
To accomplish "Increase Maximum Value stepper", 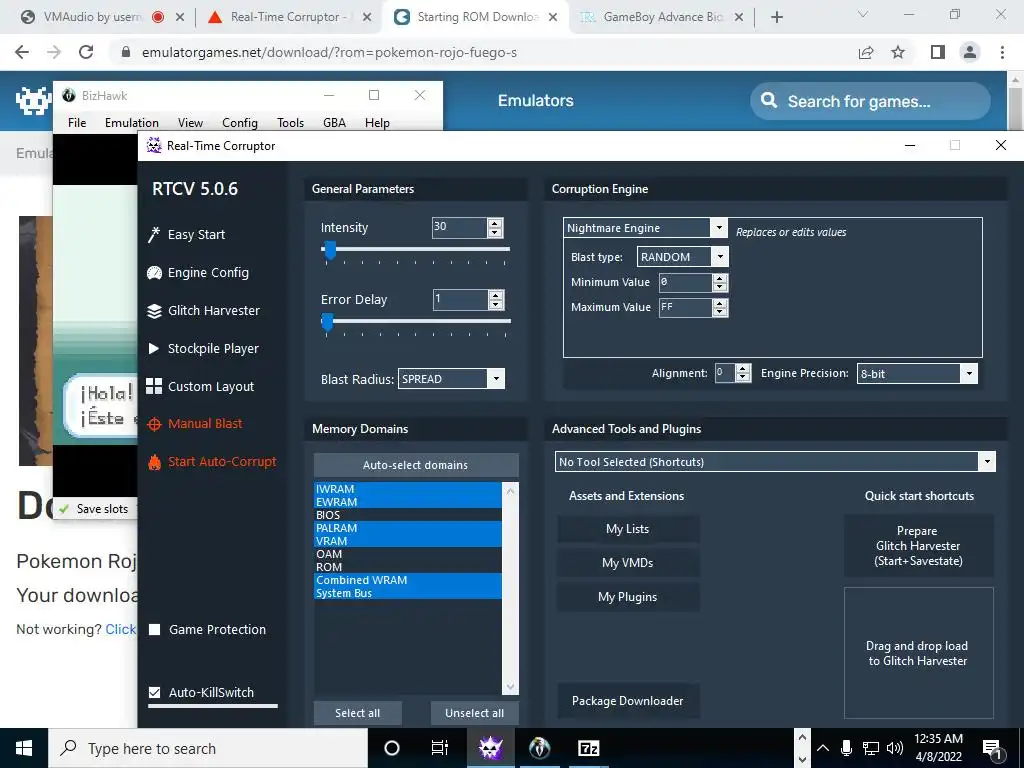I will coord(720,303).
